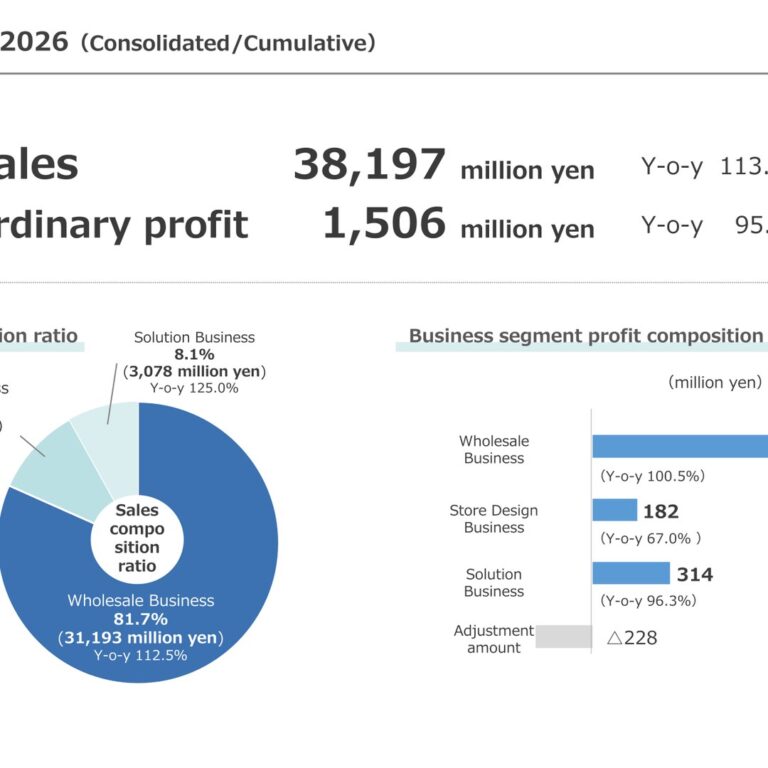This screenshot has width=768, height=768.
Task: Click the 'Adjustment amount' label
Action: (494, 639)
